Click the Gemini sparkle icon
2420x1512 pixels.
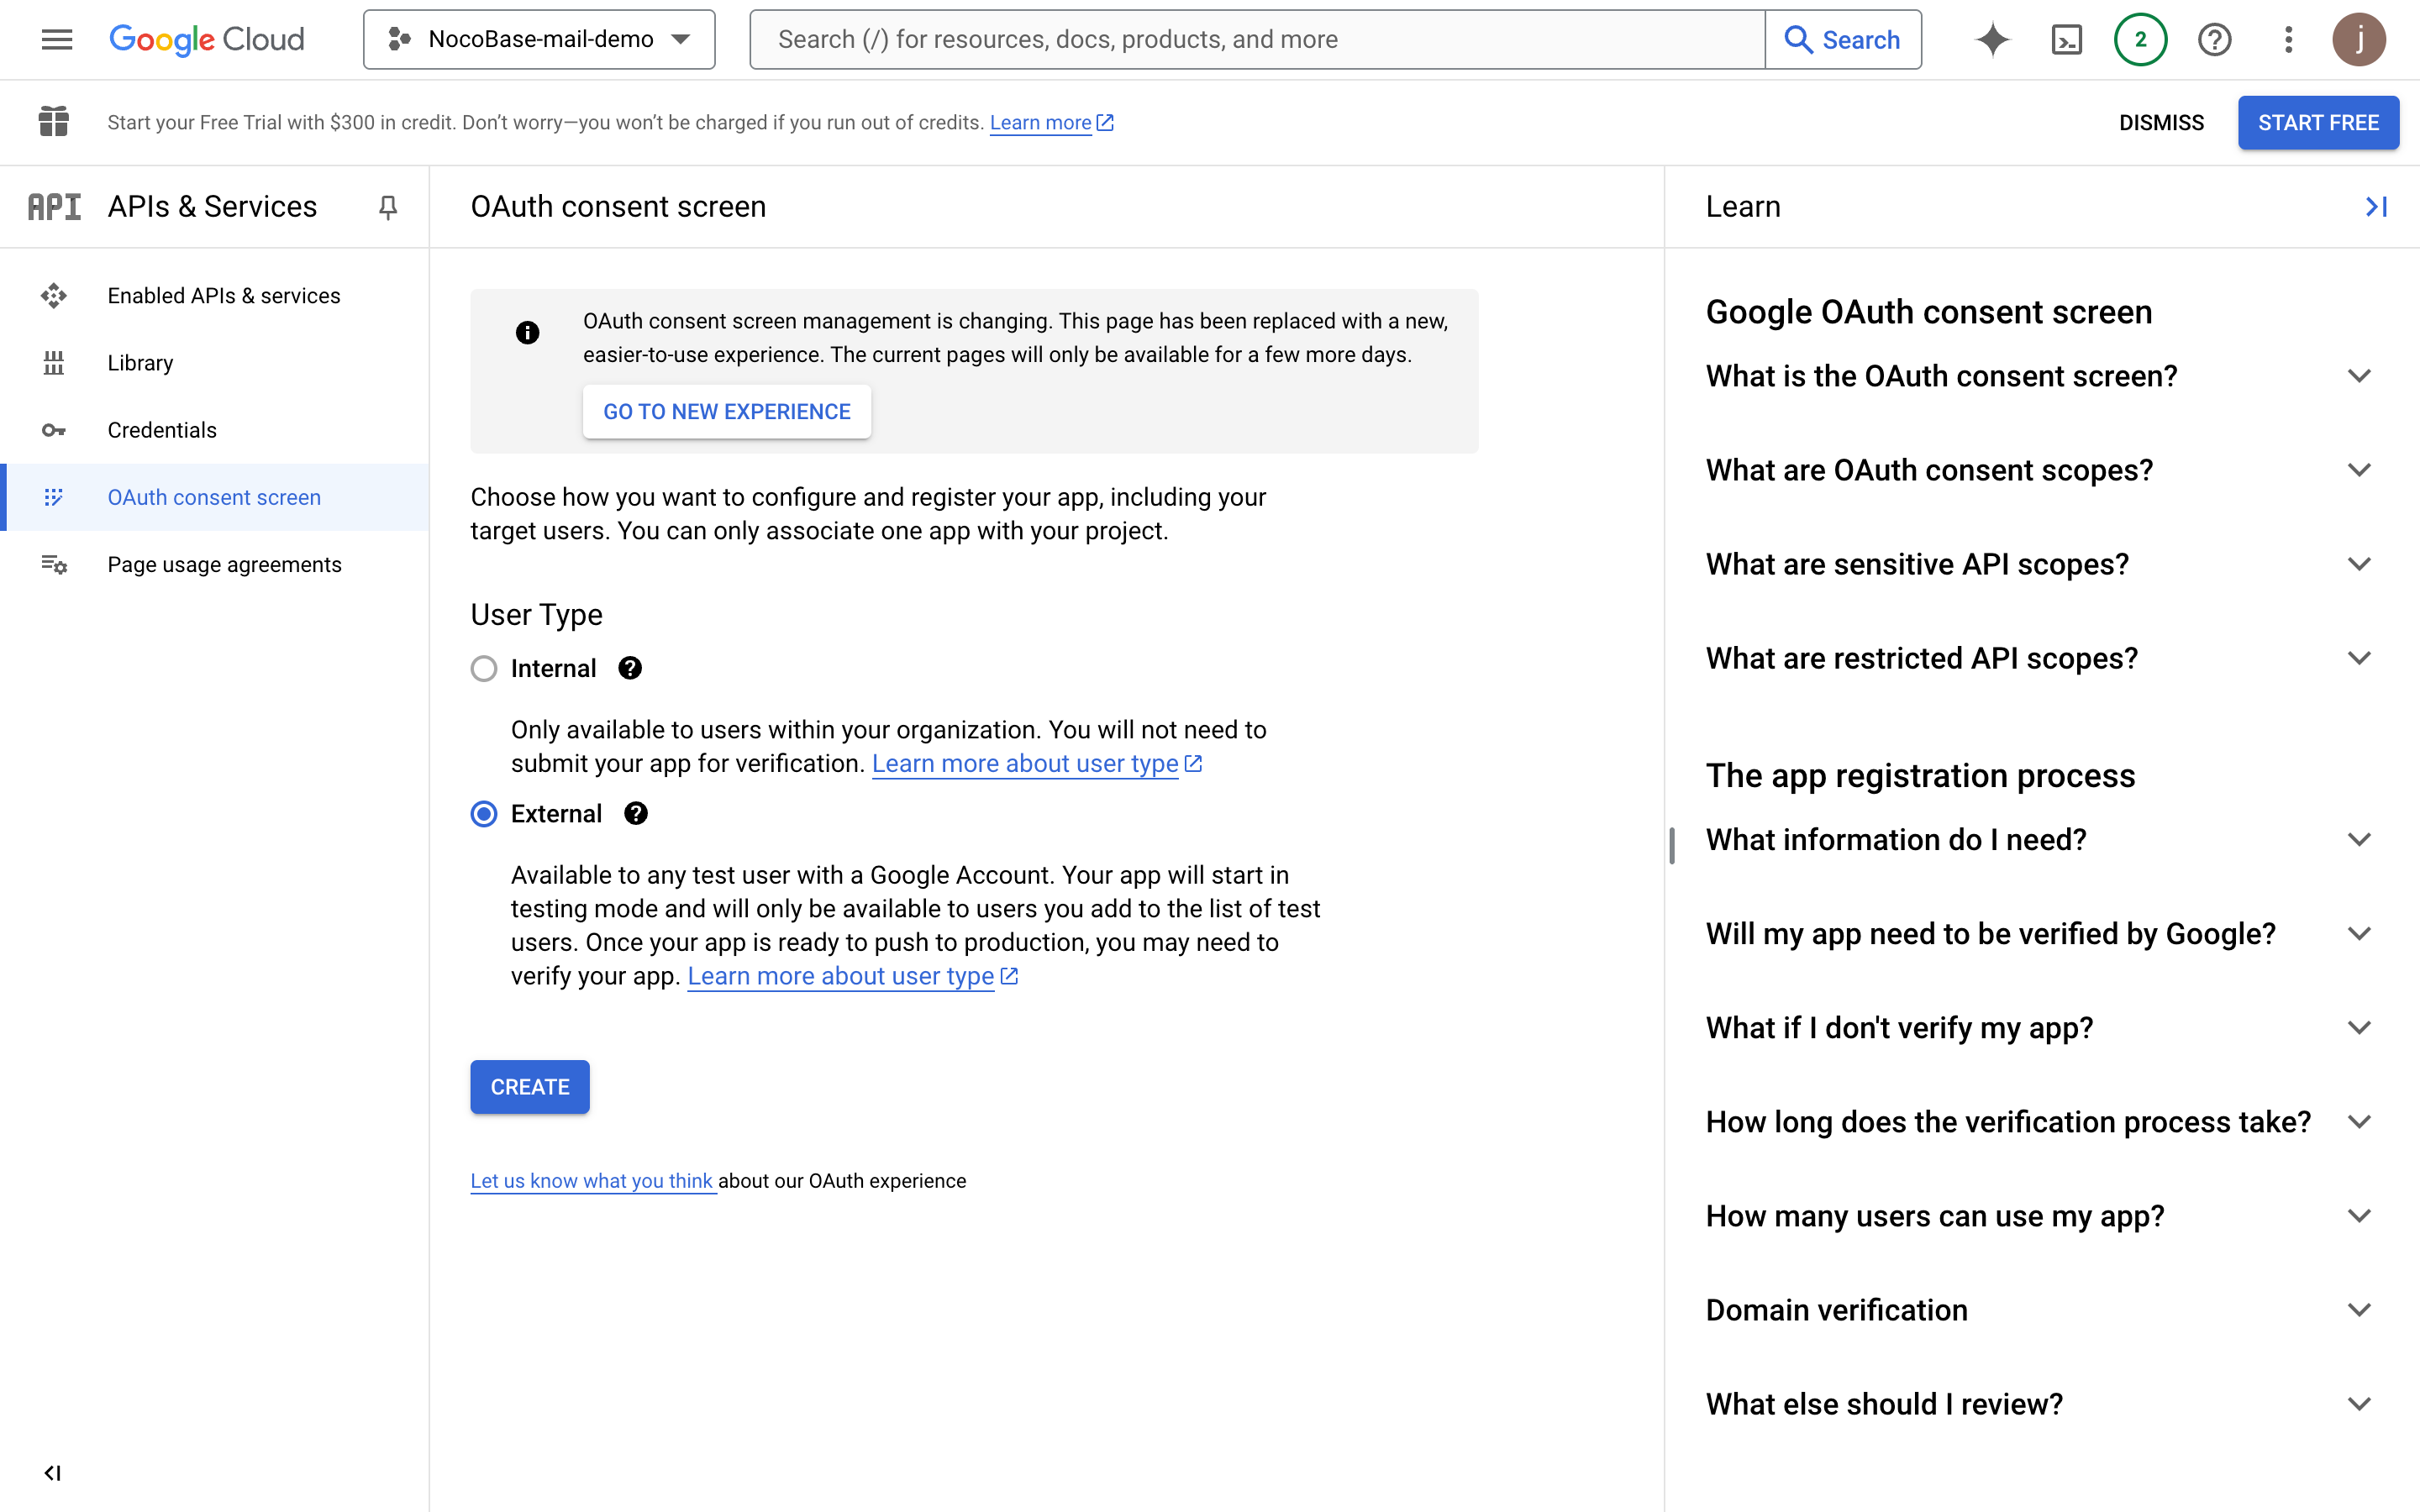[x=1992, y=39]
